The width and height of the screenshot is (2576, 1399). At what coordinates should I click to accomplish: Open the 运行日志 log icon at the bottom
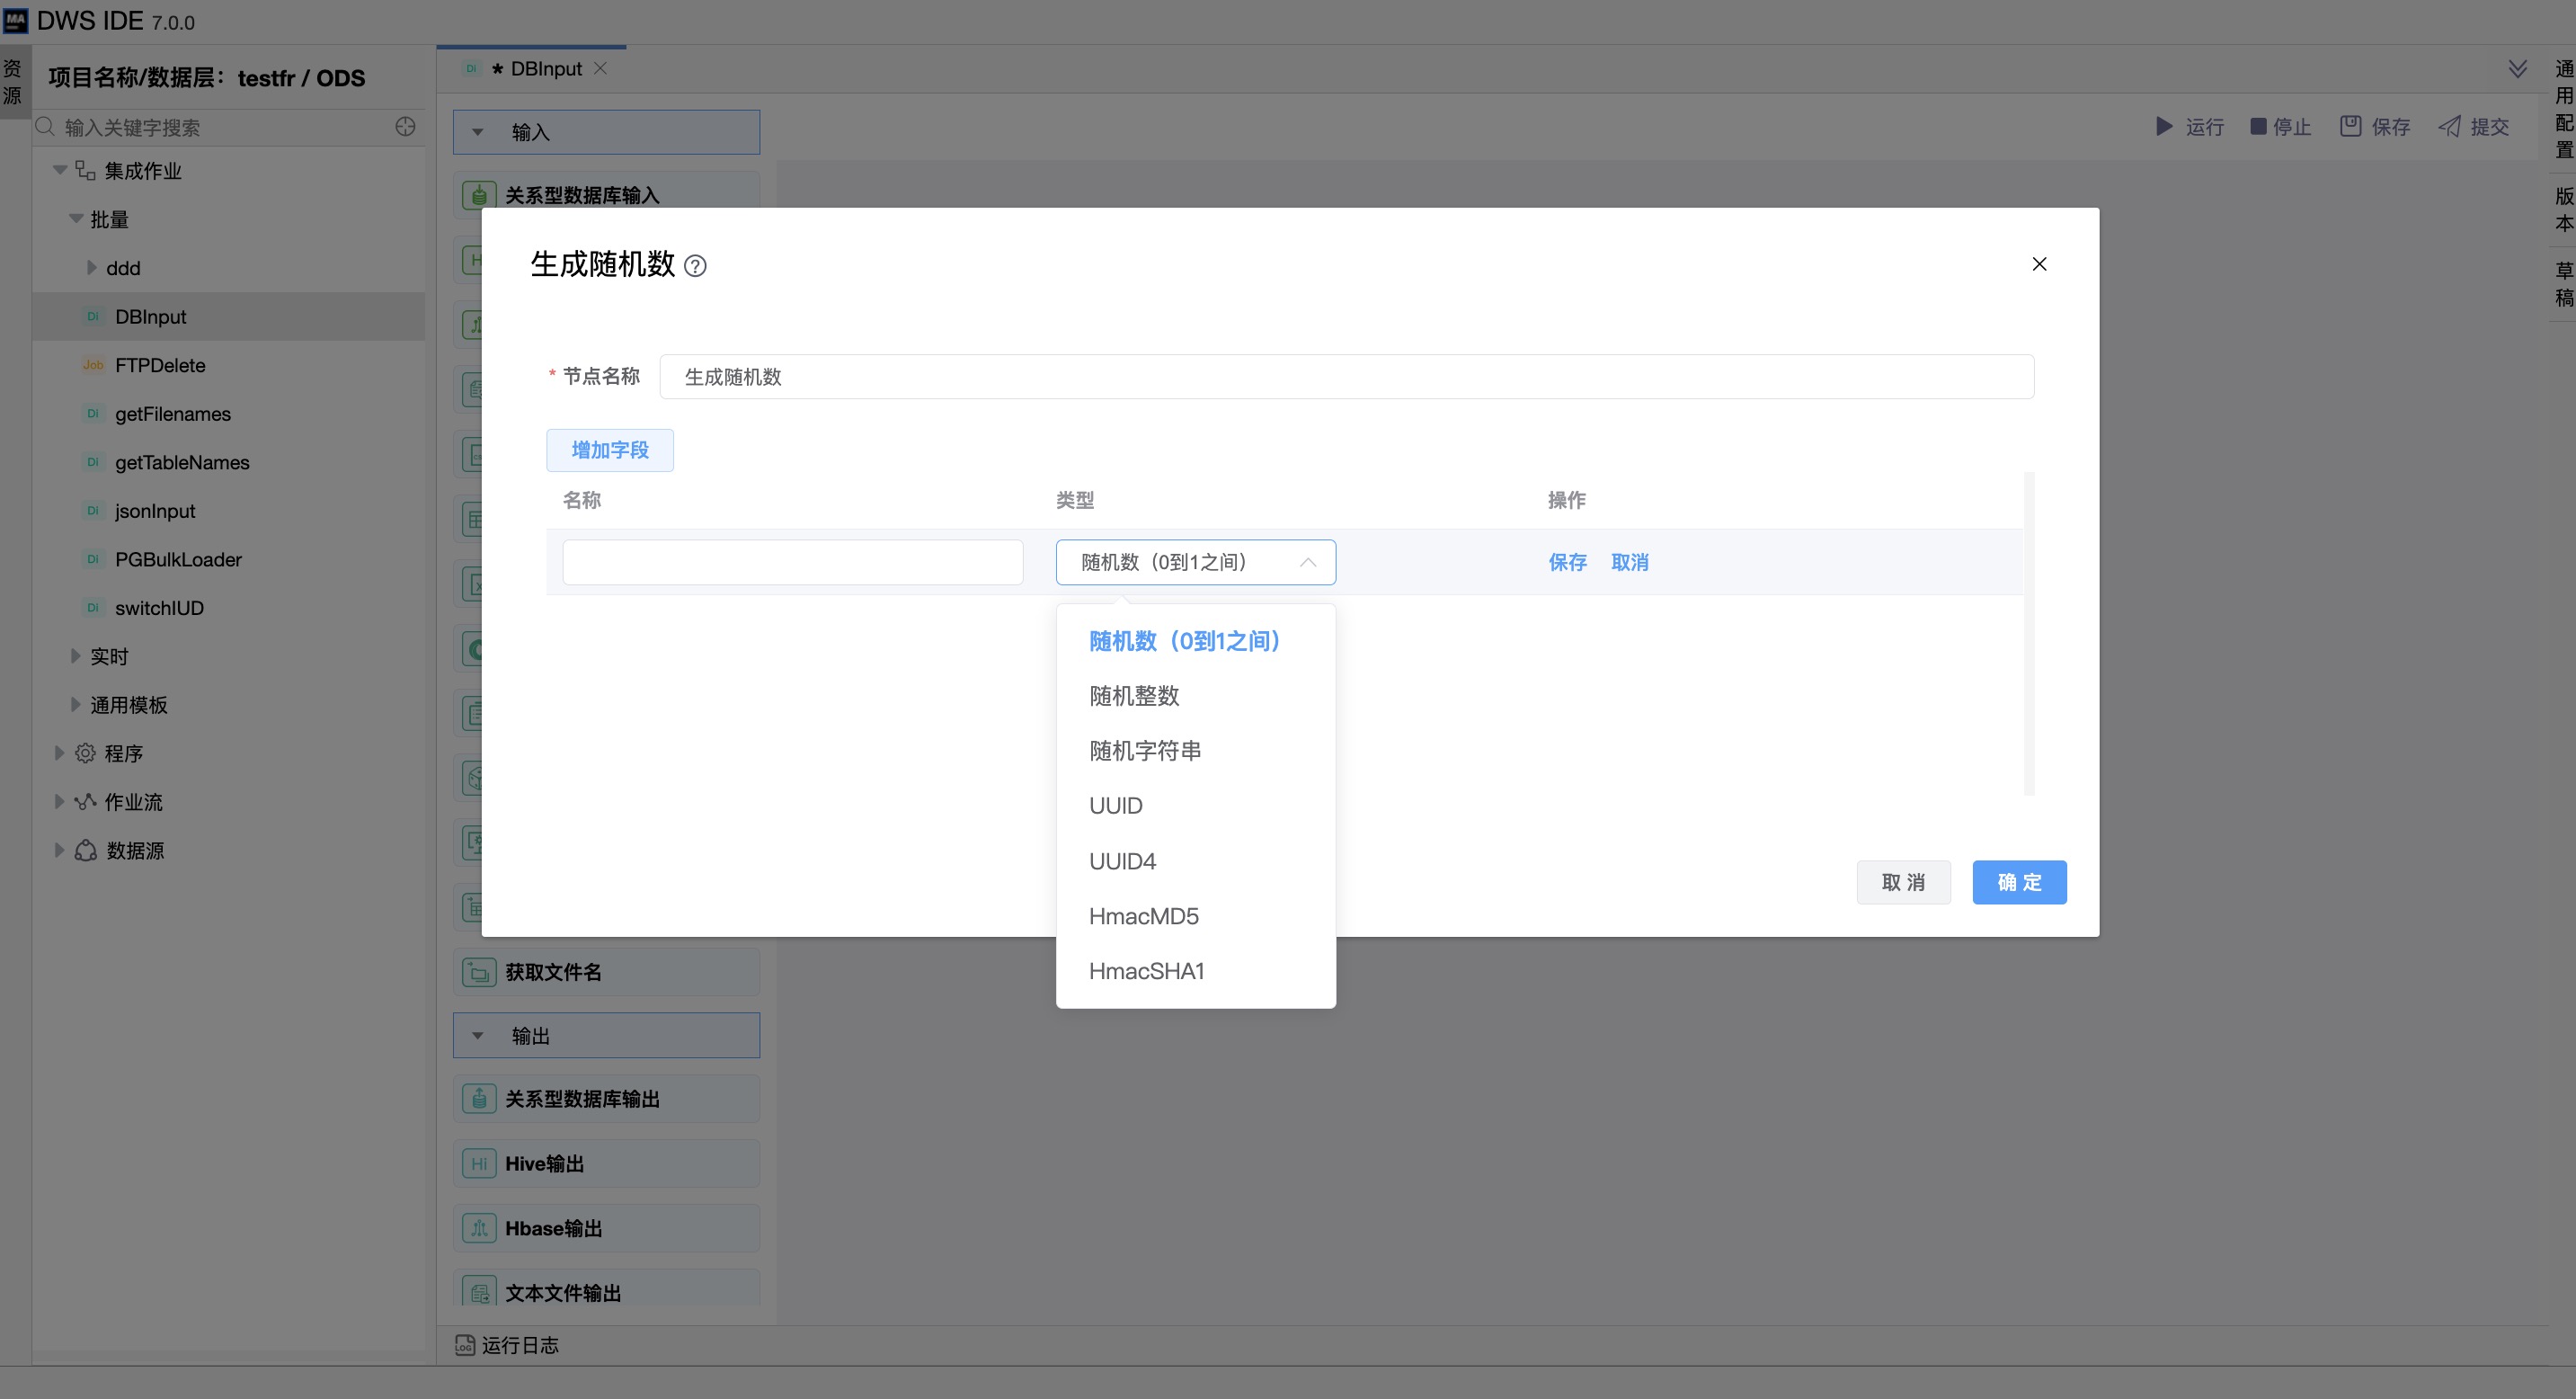click(x=464, y=1345)
